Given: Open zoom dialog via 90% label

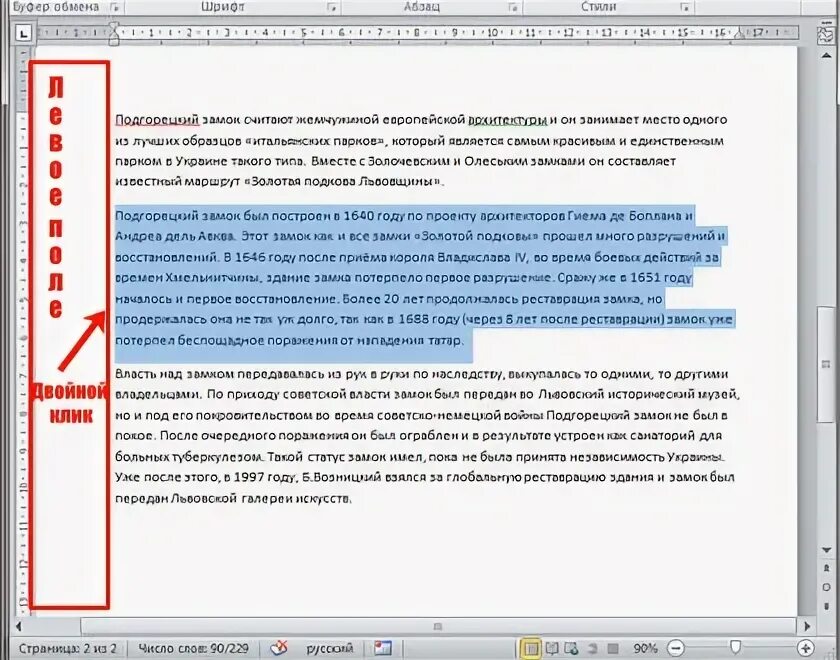Looking at the screenshot, I should click(x=645, y=649).
